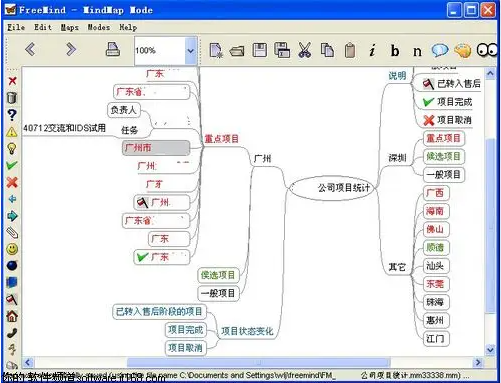Image resolution: width=501 pixels, height=383 pixels.
Task: Click the scissors Cut icon in toolbar
Action: click(x=304, y=50)
